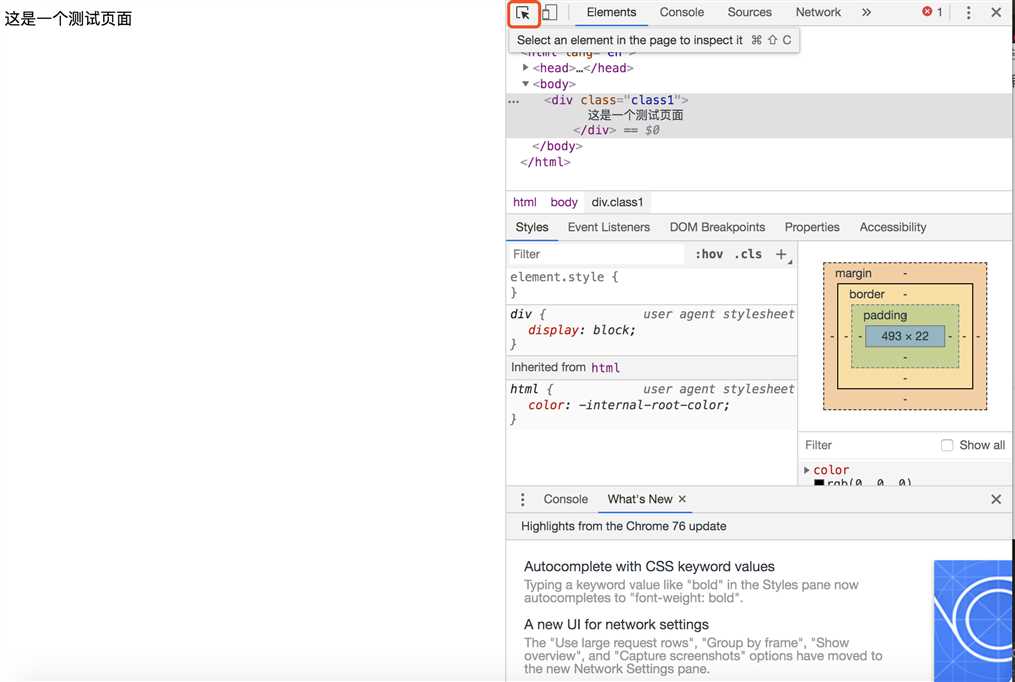Click the element.style rule selector

click(x=557, y=277)
